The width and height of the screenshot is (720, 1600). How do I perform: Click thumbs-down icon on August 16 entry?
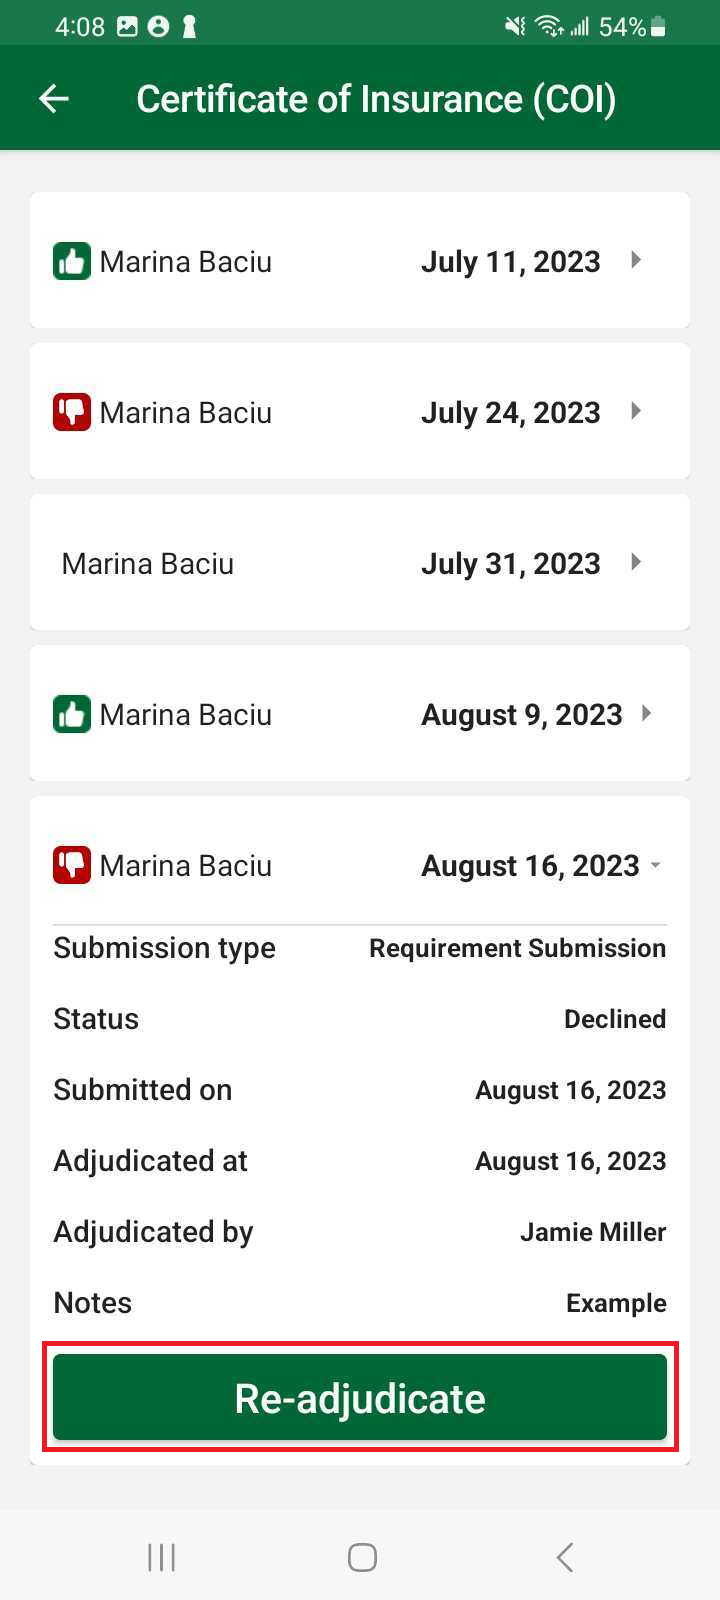[71, 865]
